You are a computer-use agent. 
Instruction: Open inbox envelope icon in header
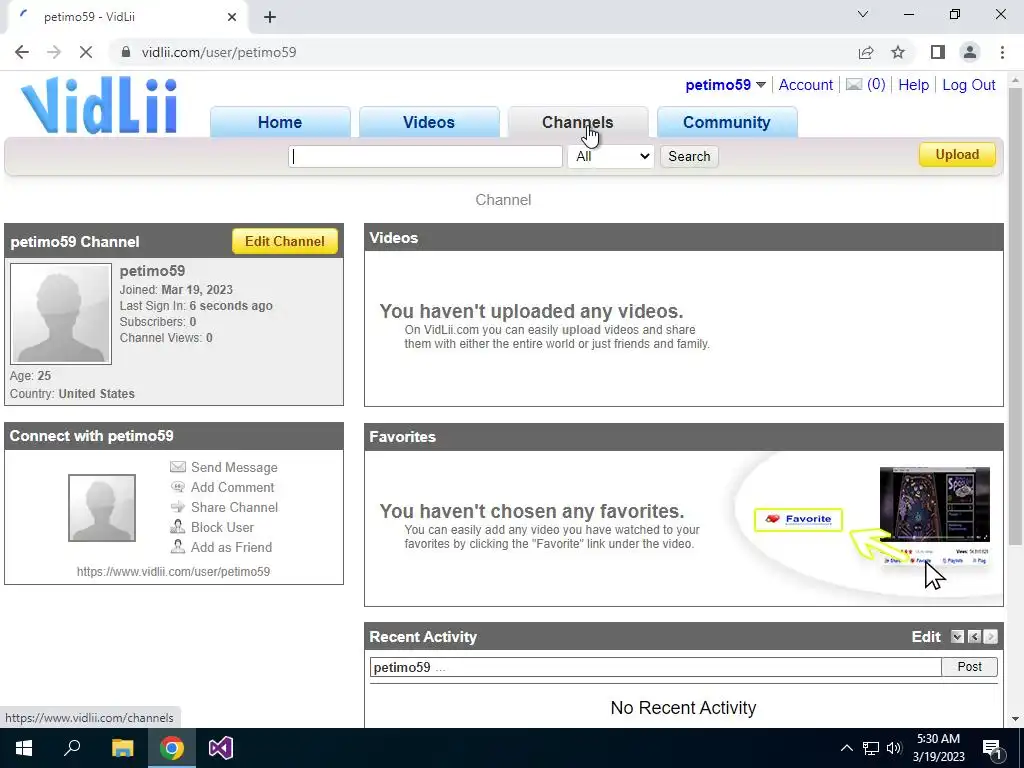854,84
